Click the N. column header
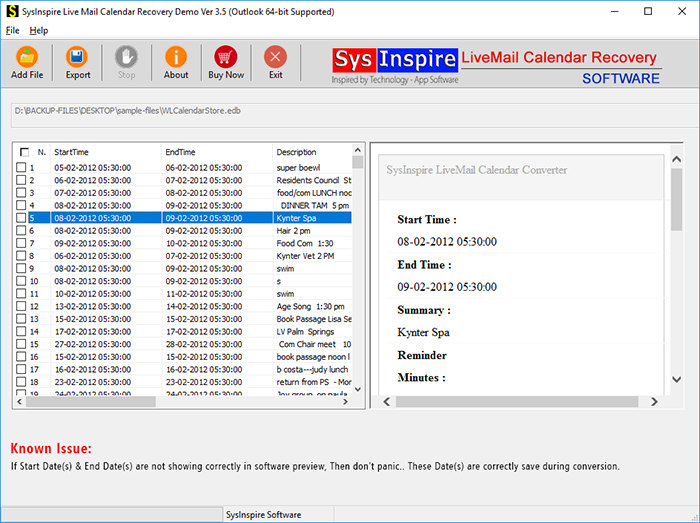The image size is (700, 523). 42,152
